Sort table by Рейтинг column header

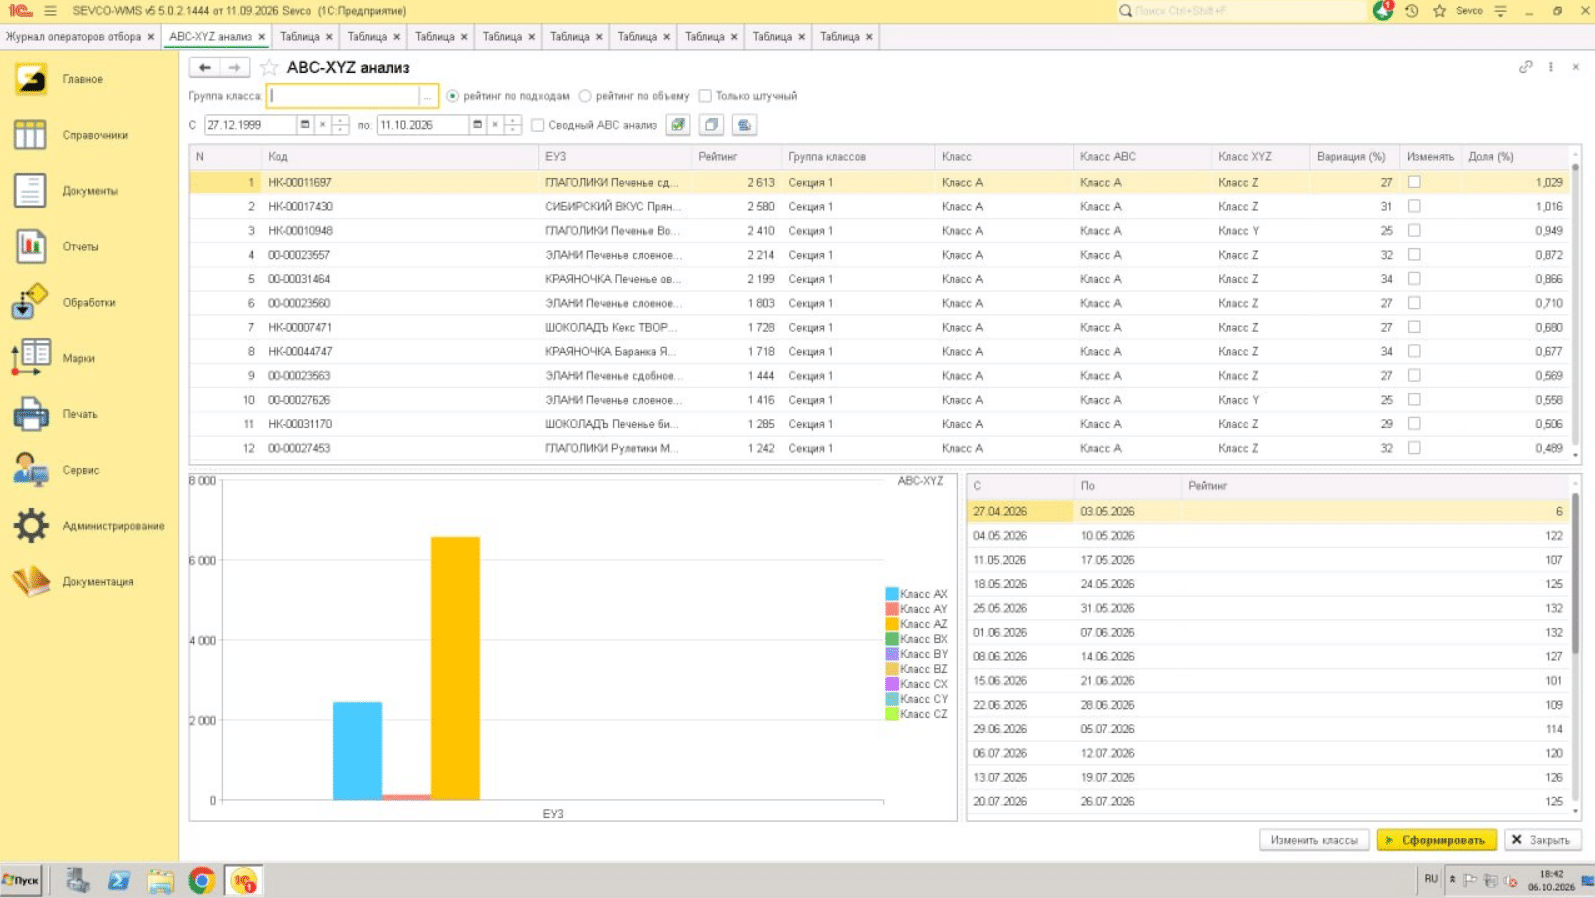[736, 157]
